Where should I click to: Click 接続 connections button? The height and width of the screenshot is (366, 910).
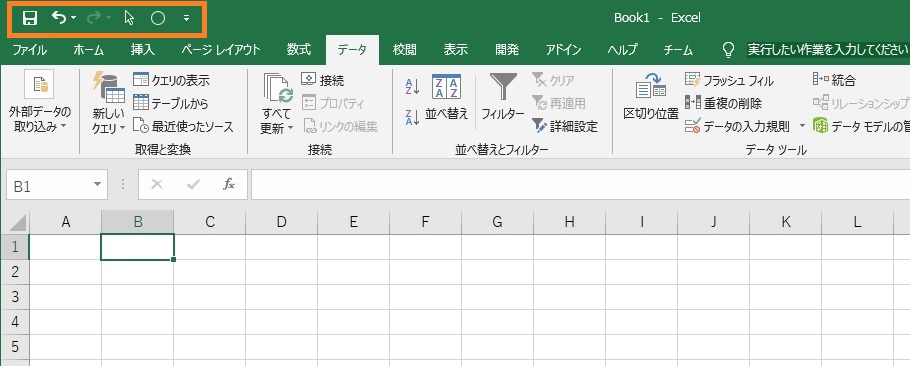pyautogui.click(x=323, y=80)
